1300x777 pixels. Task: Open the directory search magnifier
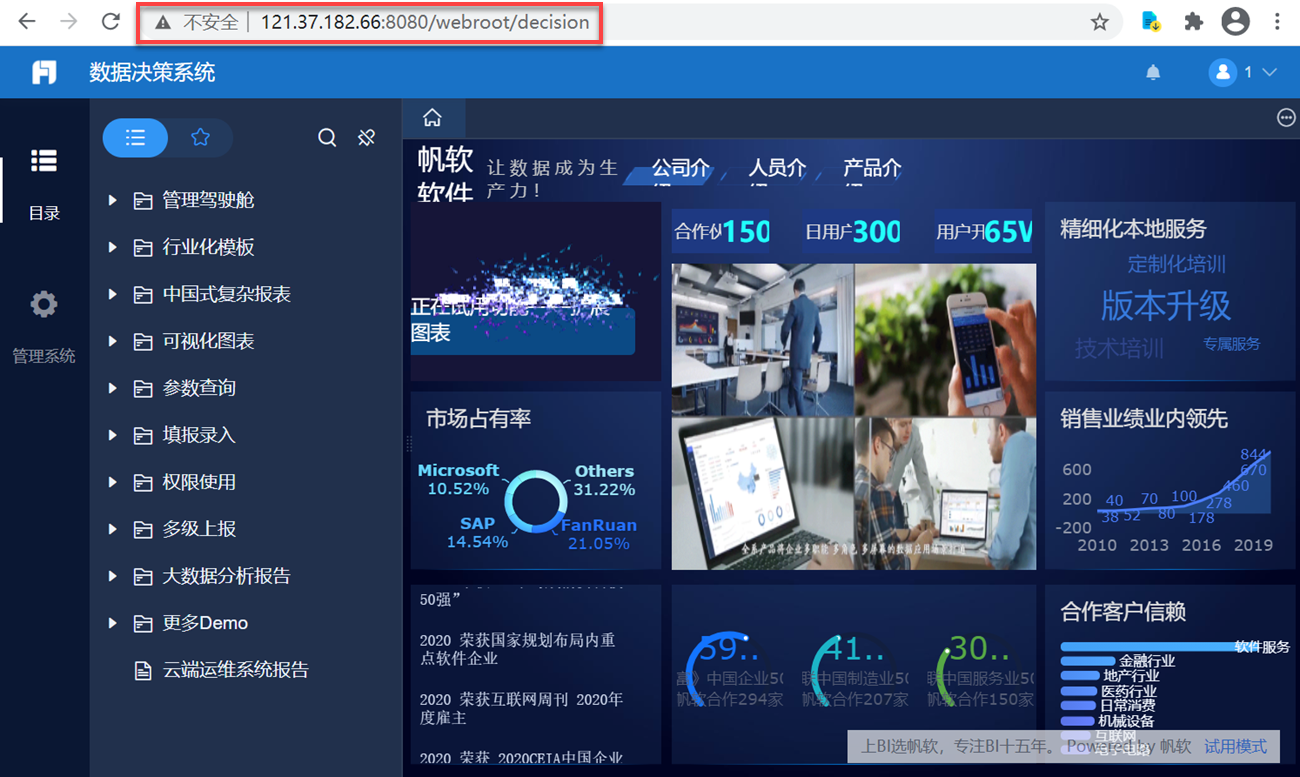327,138
